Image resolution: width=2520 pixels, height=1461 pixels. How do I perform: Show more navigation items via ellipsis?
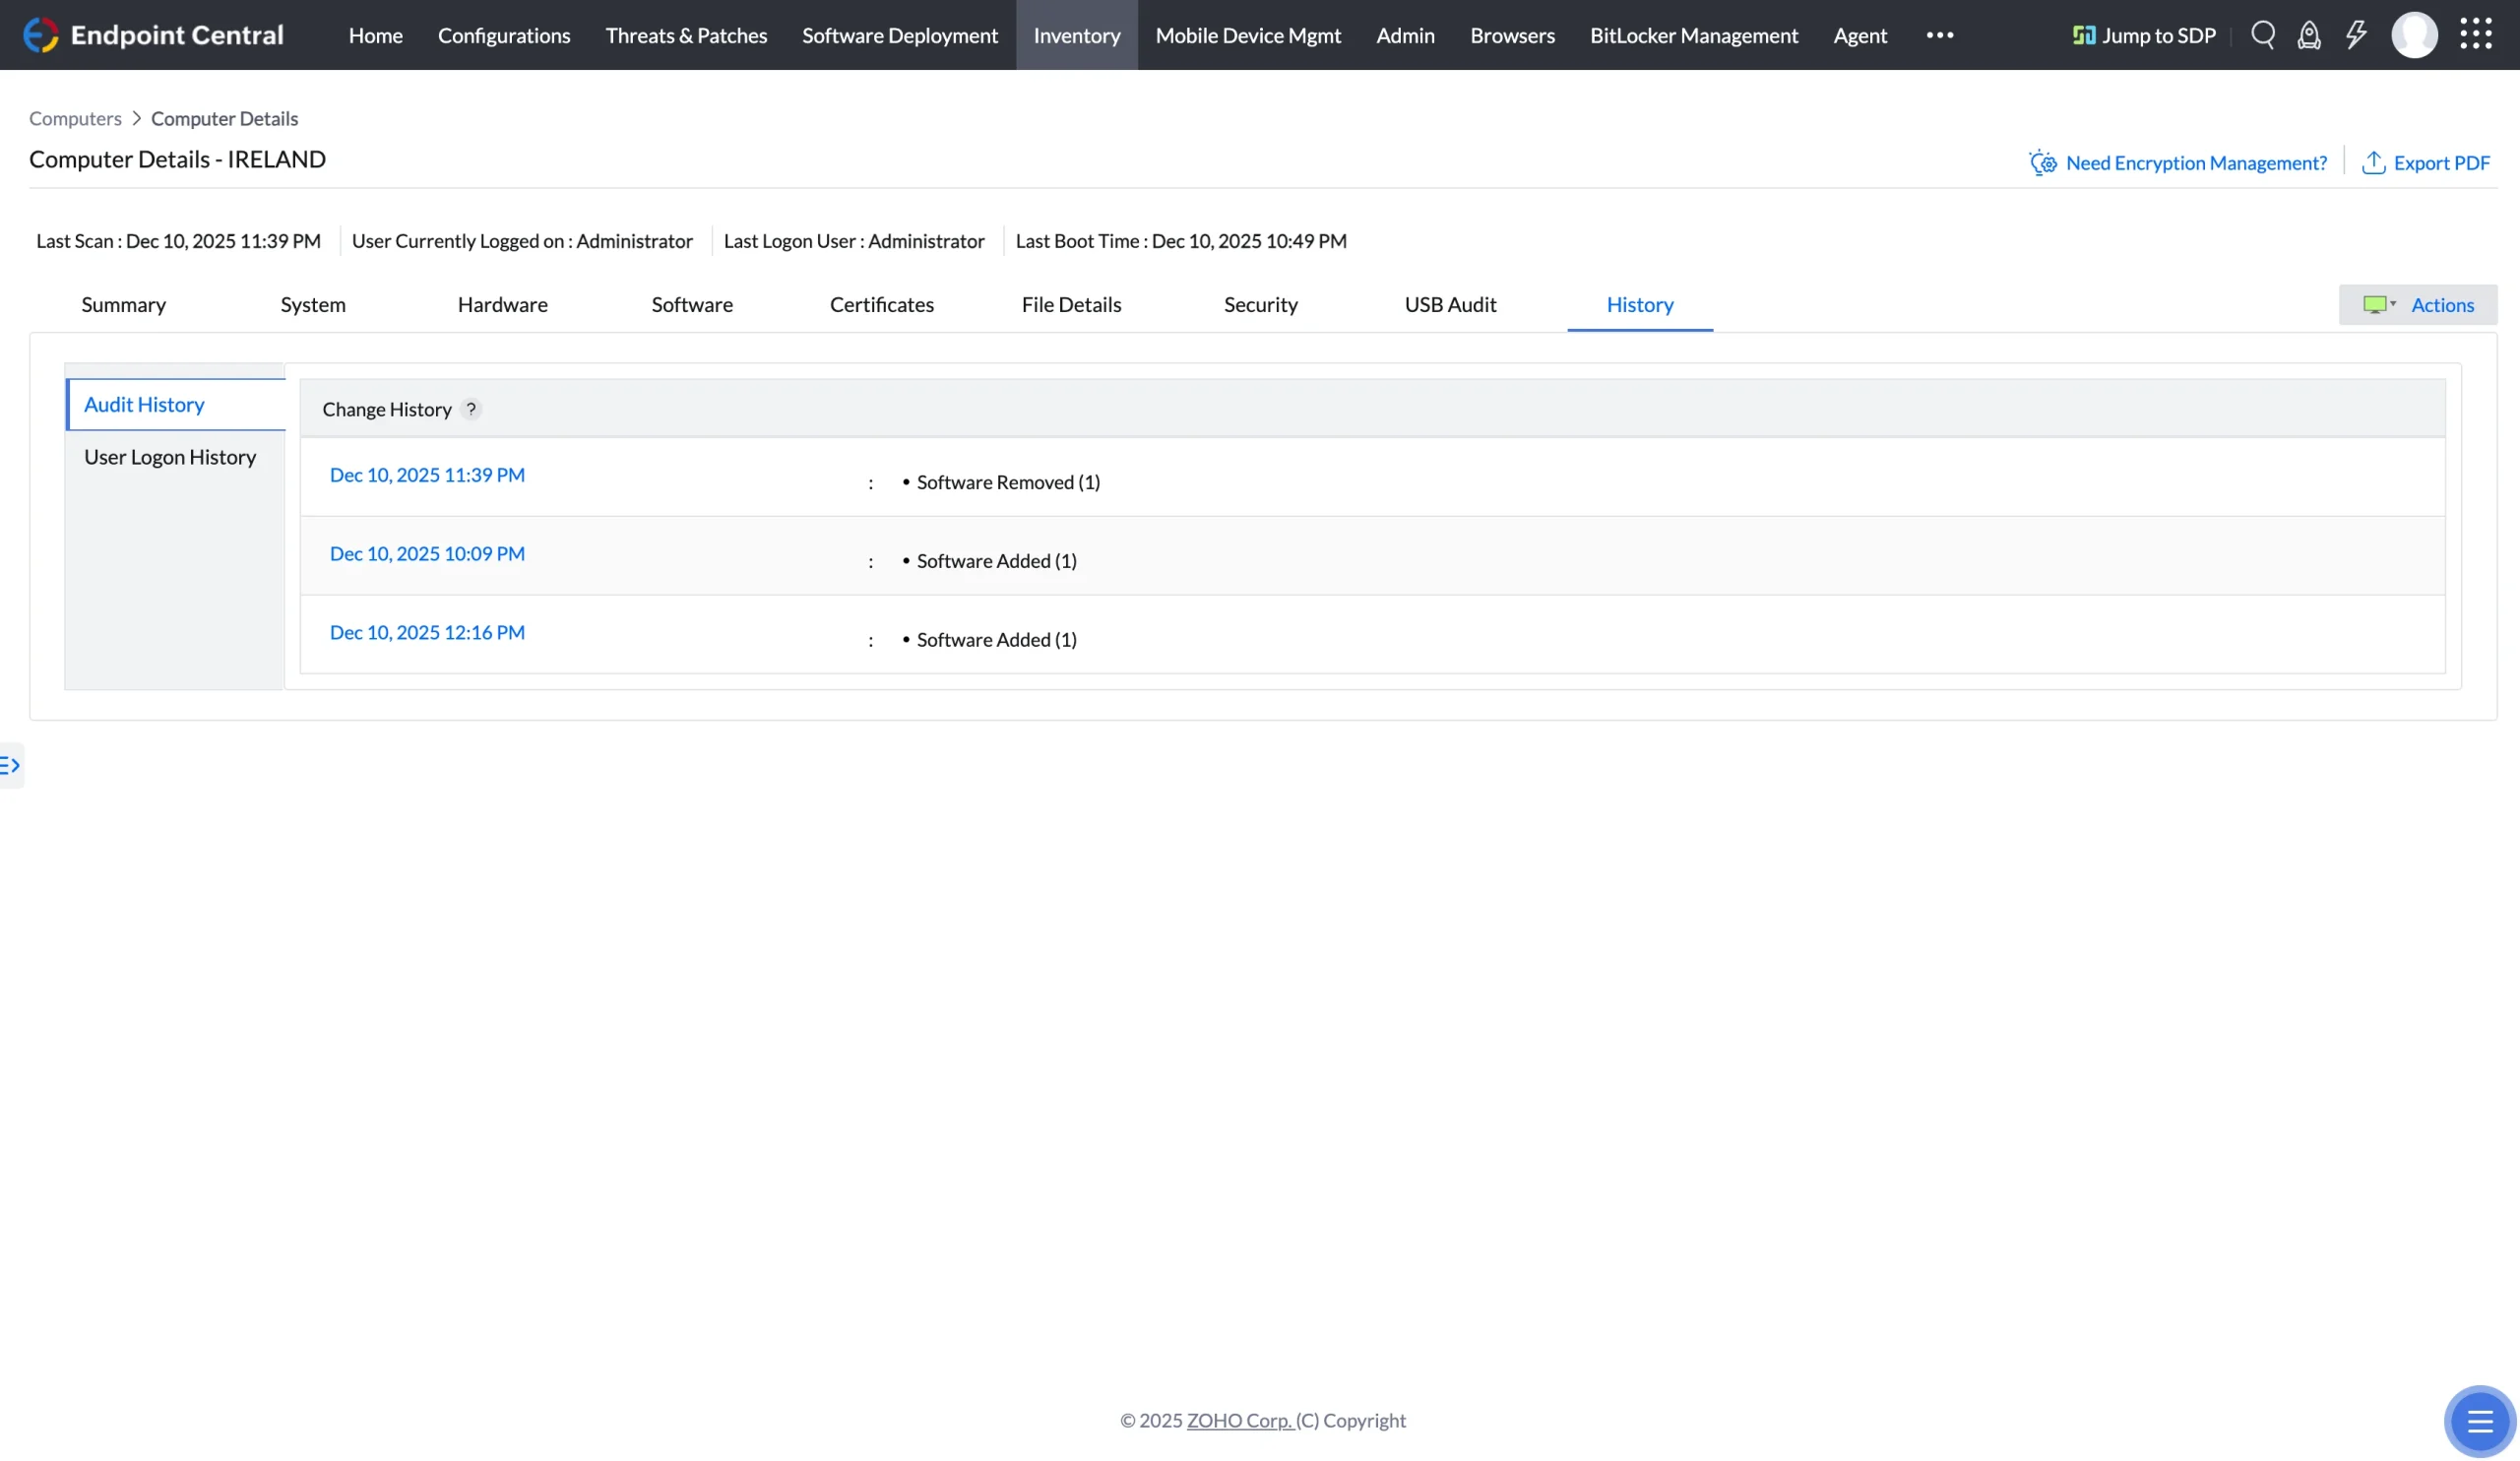coord(1940,35)
